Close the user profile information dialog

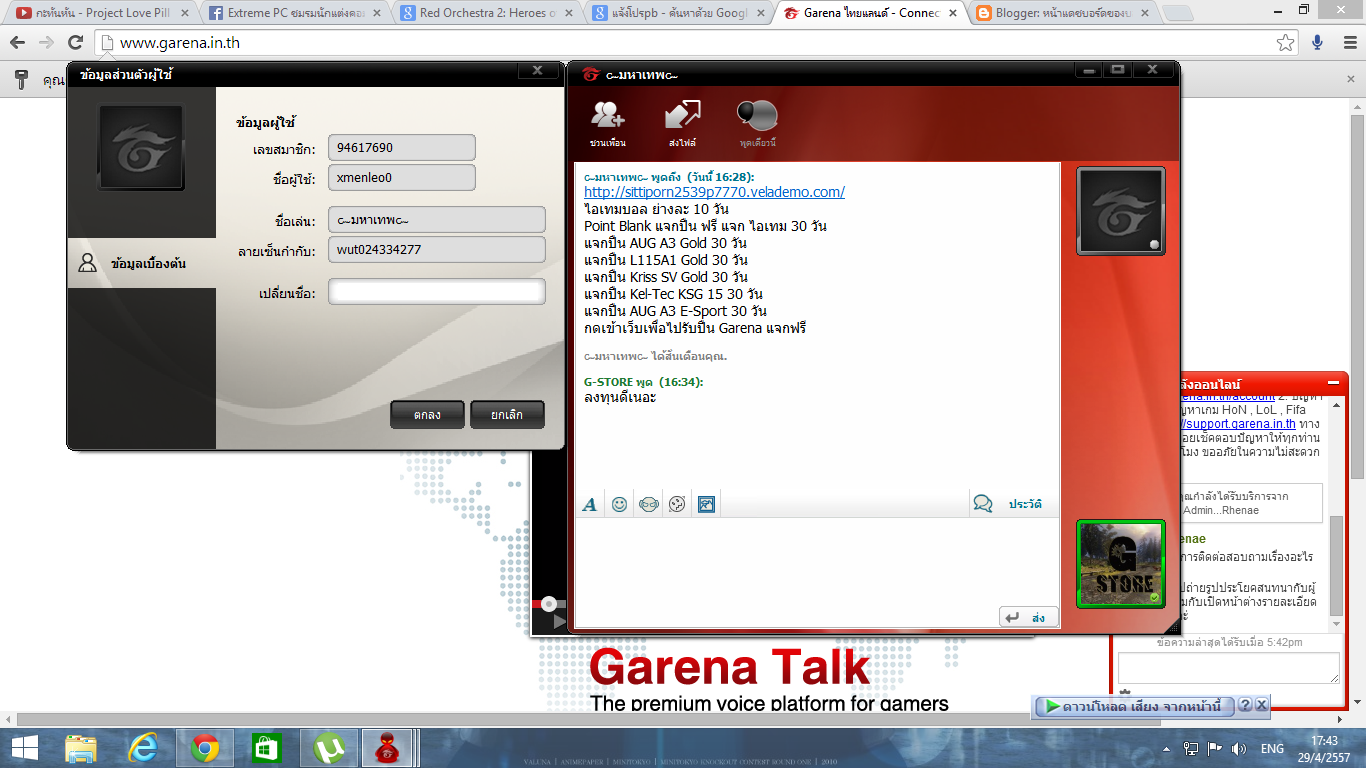click(x=537, y=70)
